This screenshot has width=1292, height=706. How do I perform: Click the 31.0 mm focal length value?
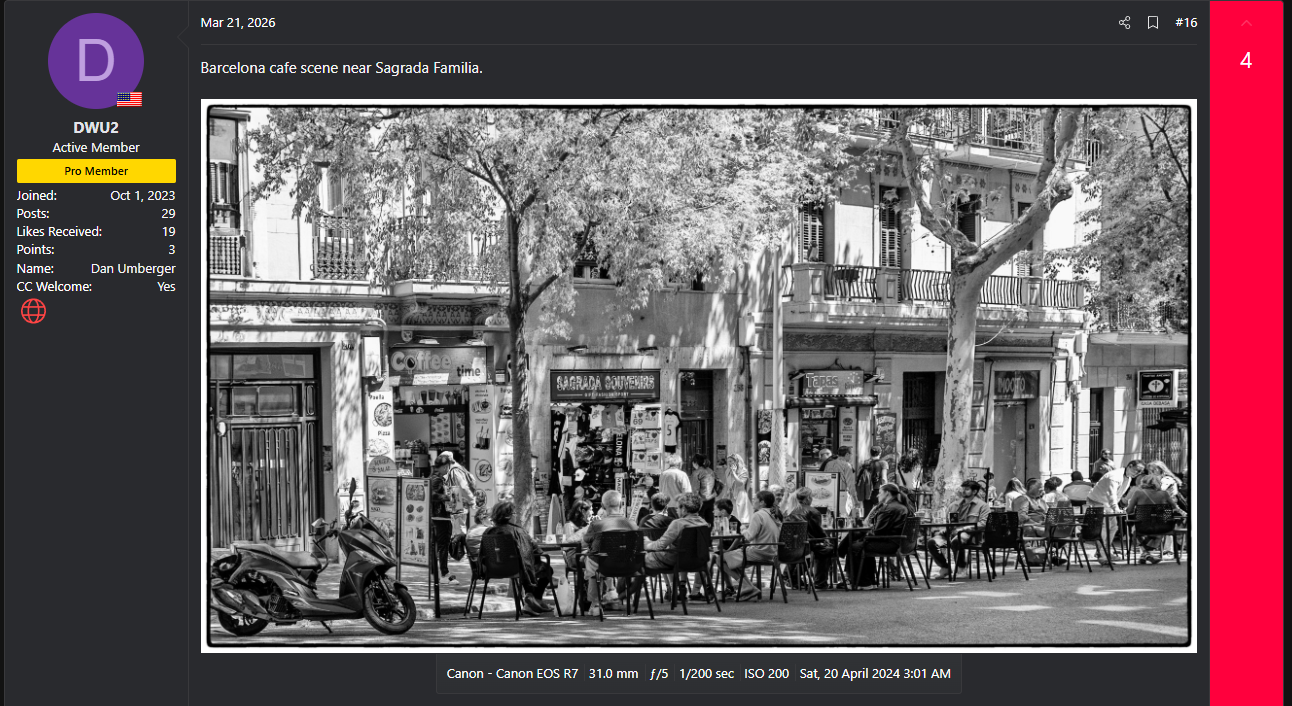click(x=613, y=674)
